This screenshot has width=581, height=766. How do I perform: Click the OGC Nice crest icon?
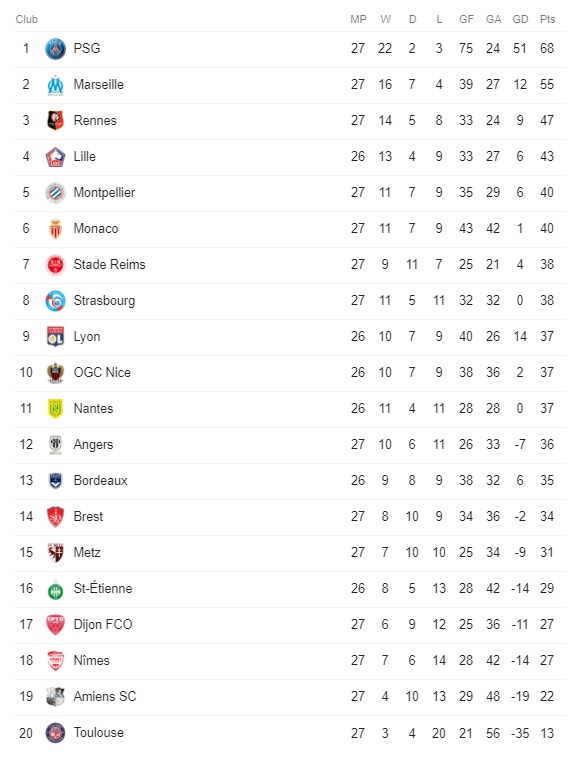tap(55, 373)
